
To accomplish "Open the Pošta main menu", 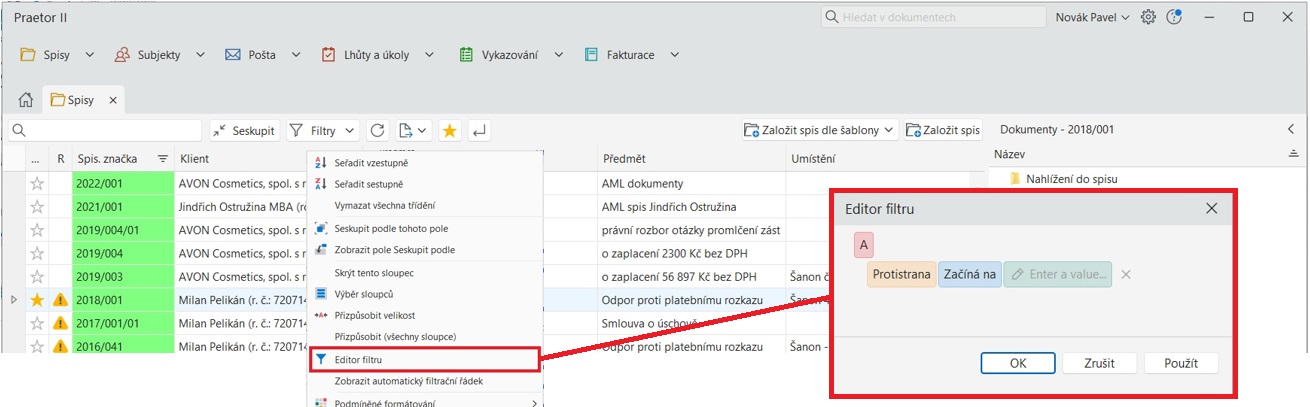I will pos(262,55).
